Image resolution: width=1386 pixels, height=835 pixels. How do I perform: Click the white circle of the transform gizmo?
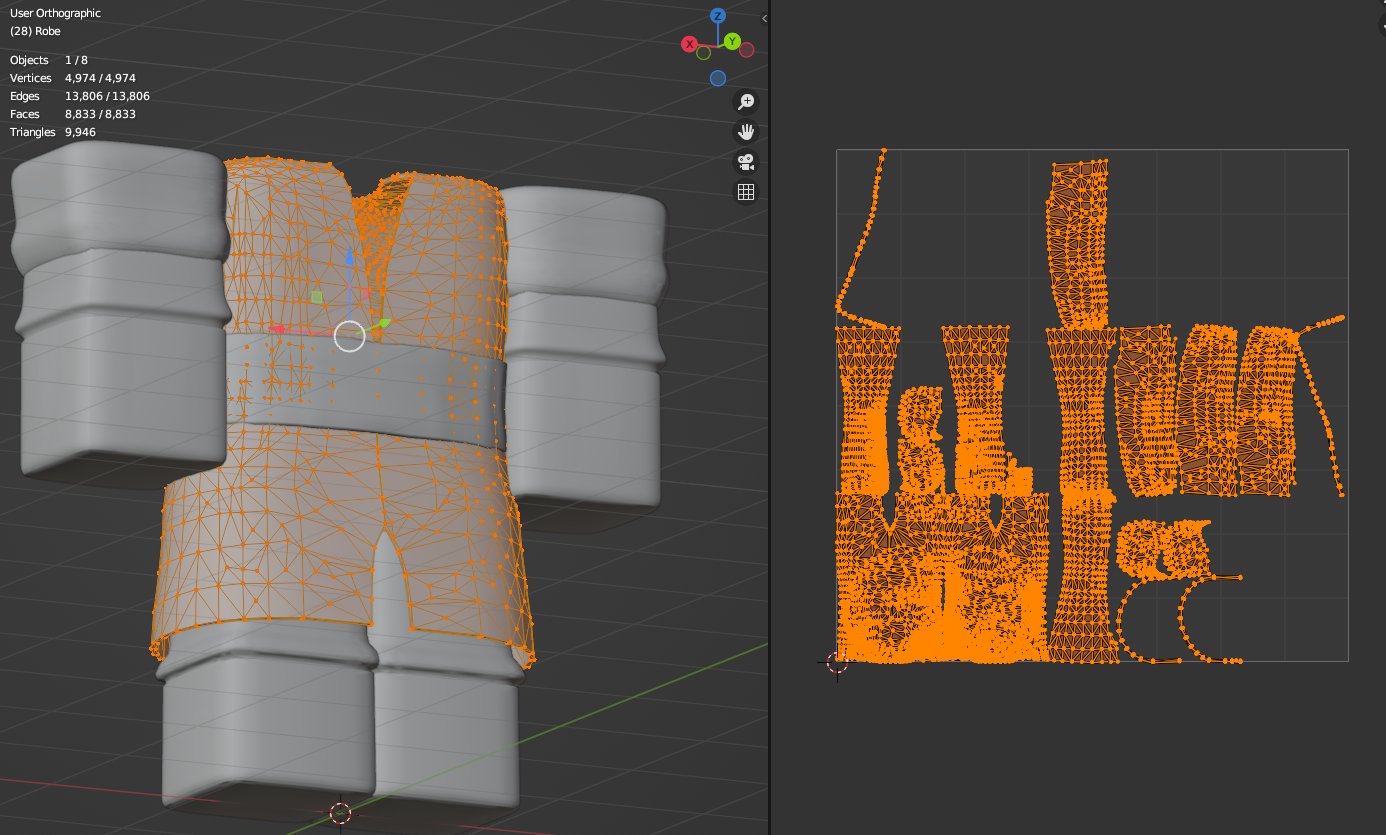349,336
